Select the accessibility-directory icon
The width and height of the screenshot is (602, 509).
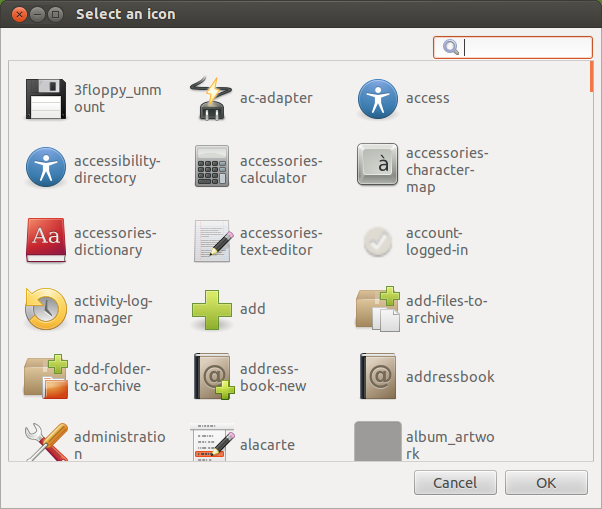(46, 167)
